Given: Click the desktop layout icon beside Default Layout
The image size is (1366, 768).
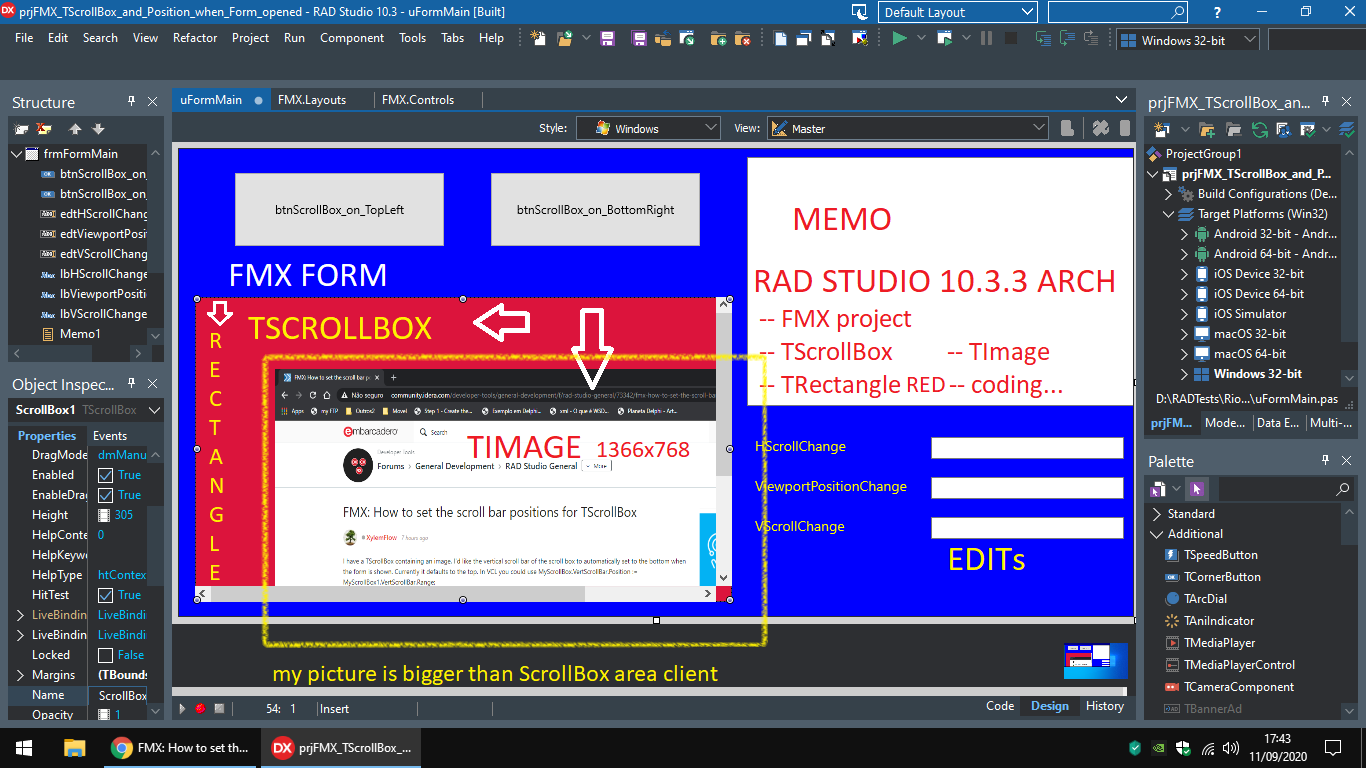Looking at the screenshot, I should [860, 12].
